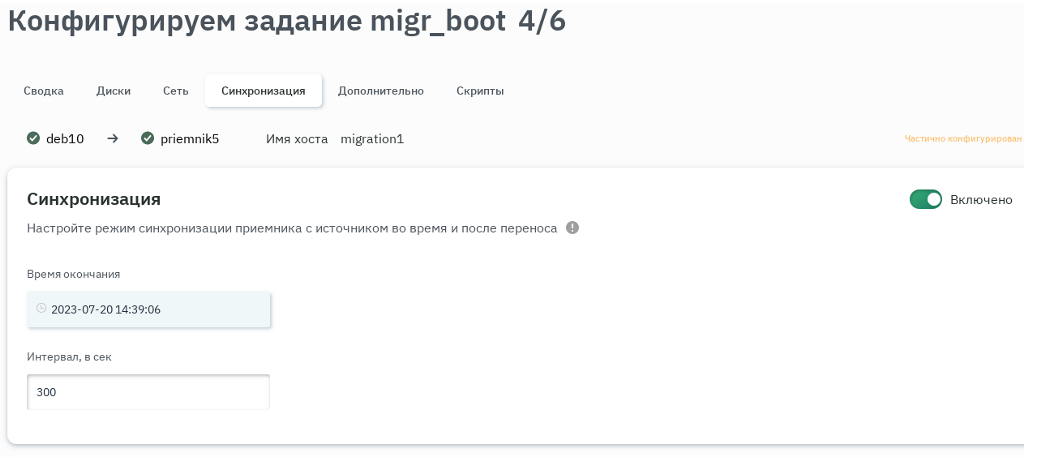This screenshot has height=464, width=1045.
Task: Switch to the Скрипты tab
Action: (x=480, y=91)
